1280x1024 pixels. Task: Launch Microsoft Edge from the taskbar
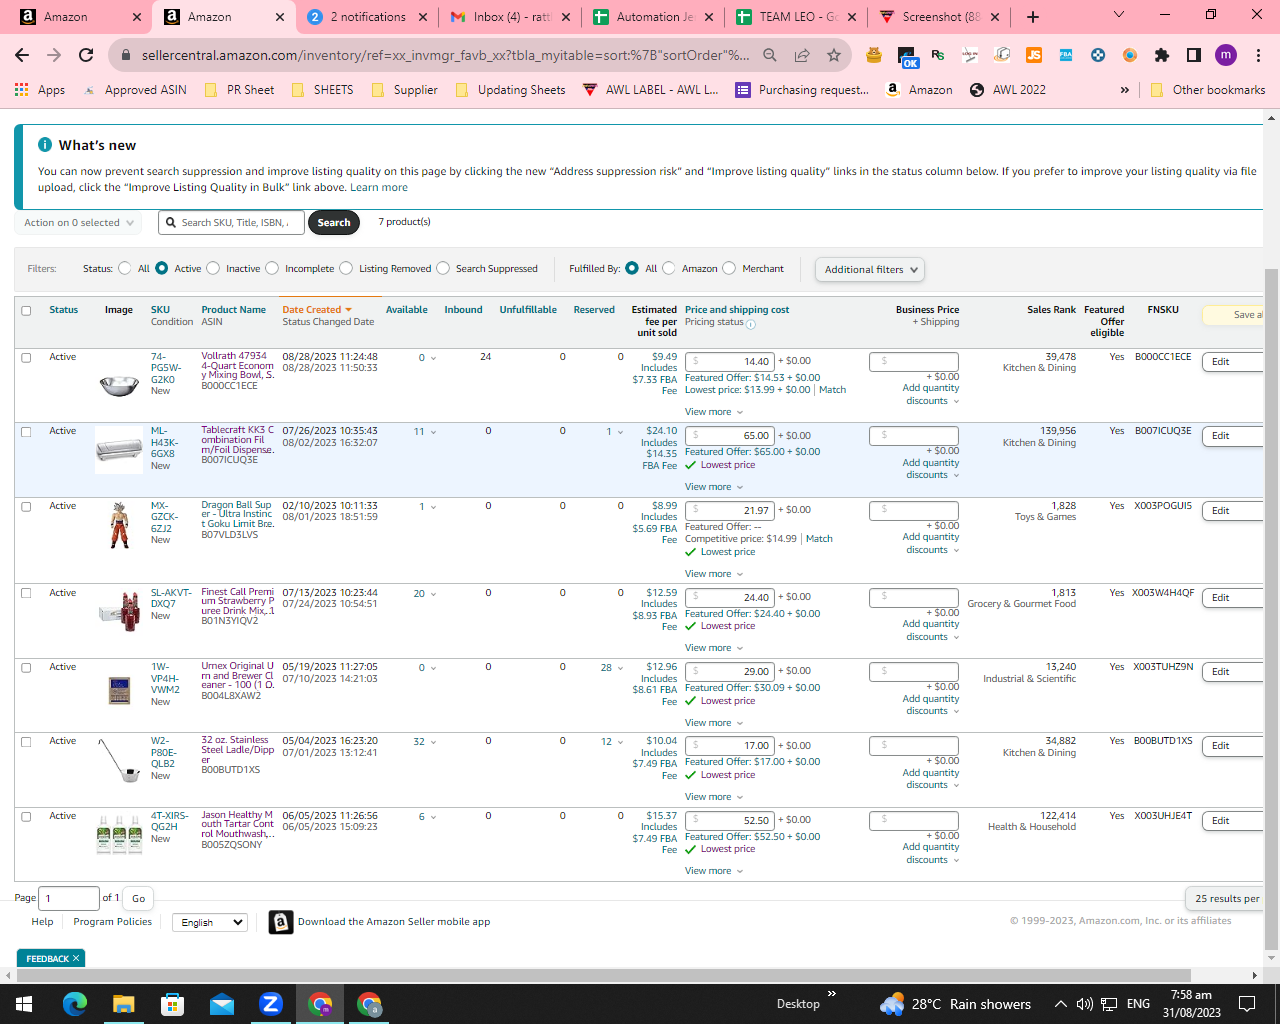tap(75, 1004)
